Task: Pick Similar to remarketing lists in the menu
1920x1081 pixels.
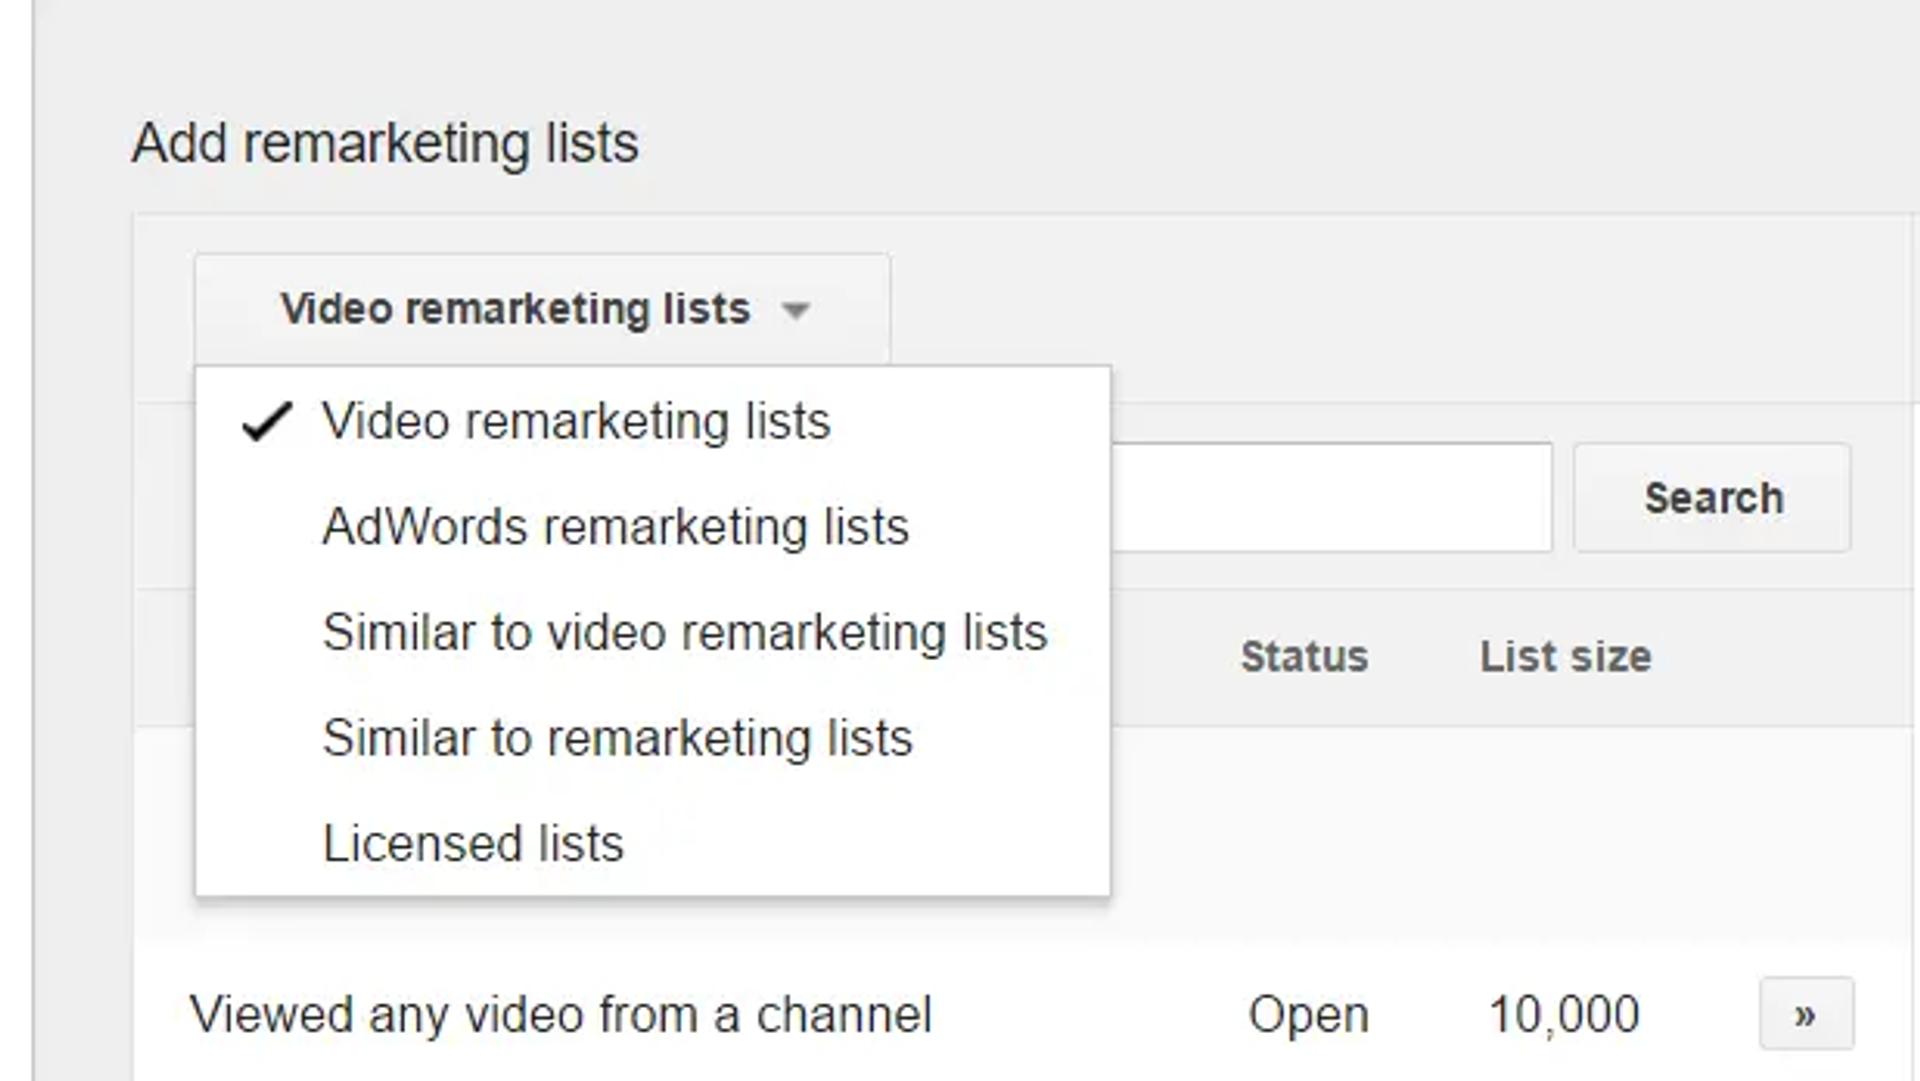Action: tap(653, 739)
